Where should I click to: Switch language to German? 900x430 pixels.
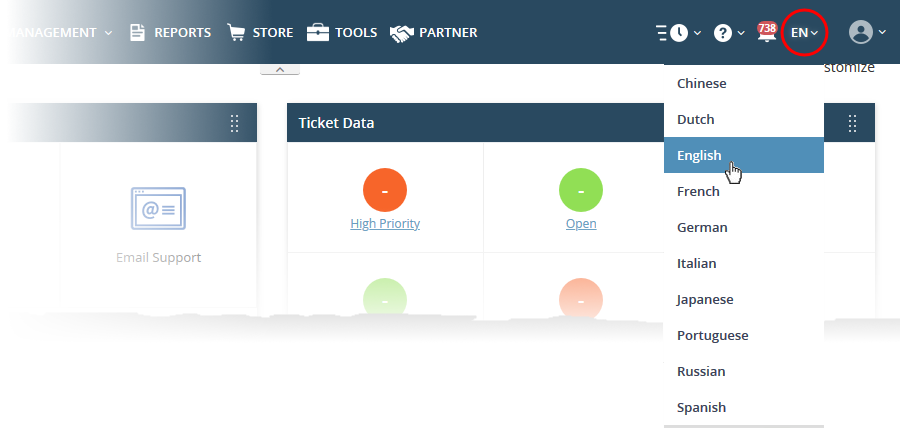point(744,227)
